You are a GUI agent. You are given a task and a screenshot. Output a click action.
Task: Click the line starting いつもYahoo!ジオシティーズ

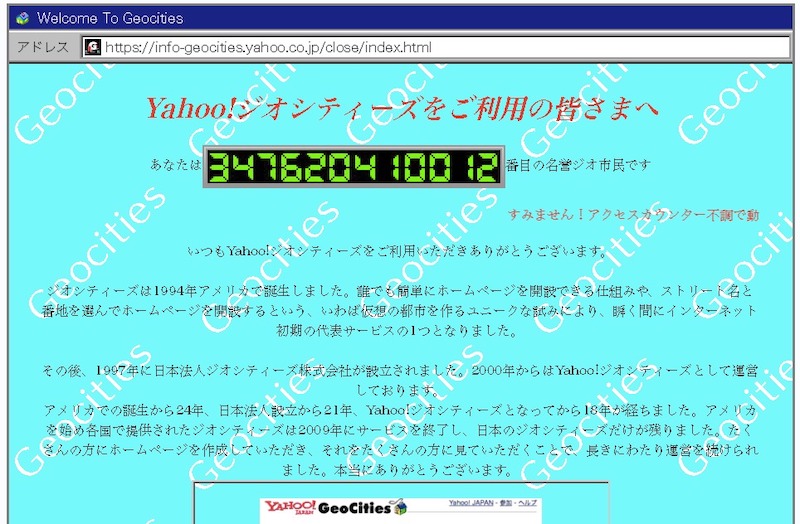[397, 251]
